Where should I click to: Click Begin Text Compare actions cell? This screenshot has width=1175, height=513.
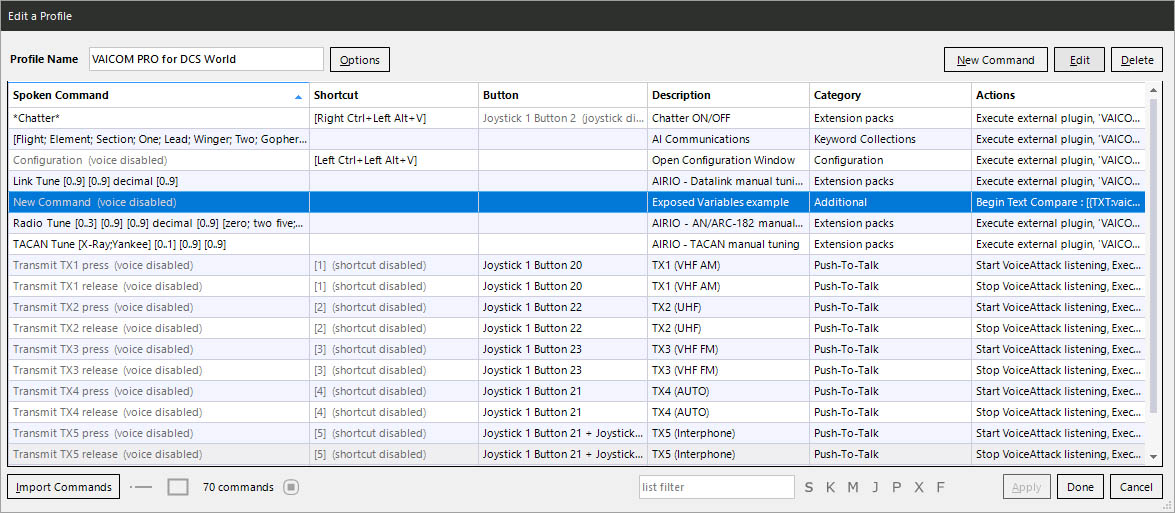[x=1058, y=202]
